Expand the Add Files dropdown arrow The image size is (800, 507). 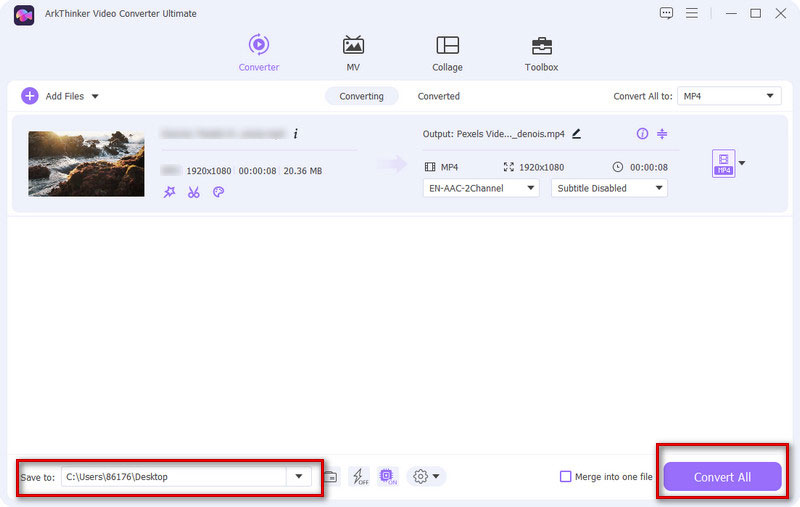tap(95, 96)
